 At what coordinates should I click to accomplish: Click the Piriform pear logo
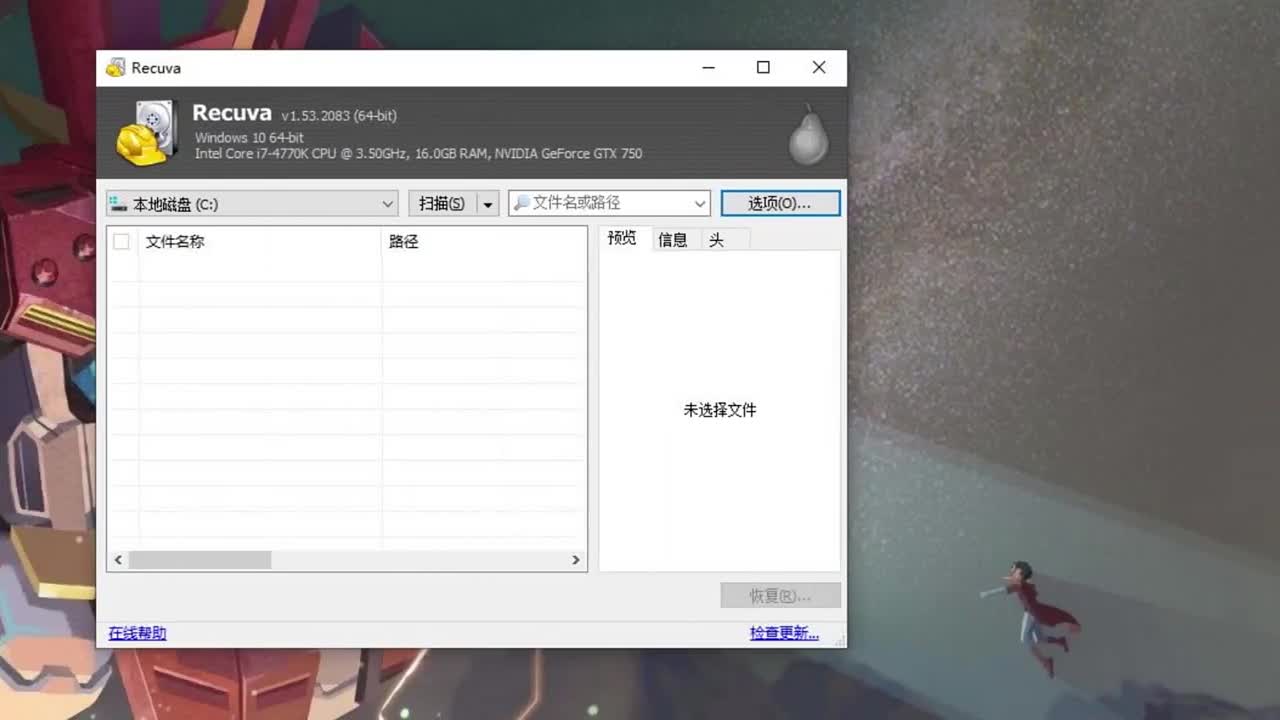(808, 134)
